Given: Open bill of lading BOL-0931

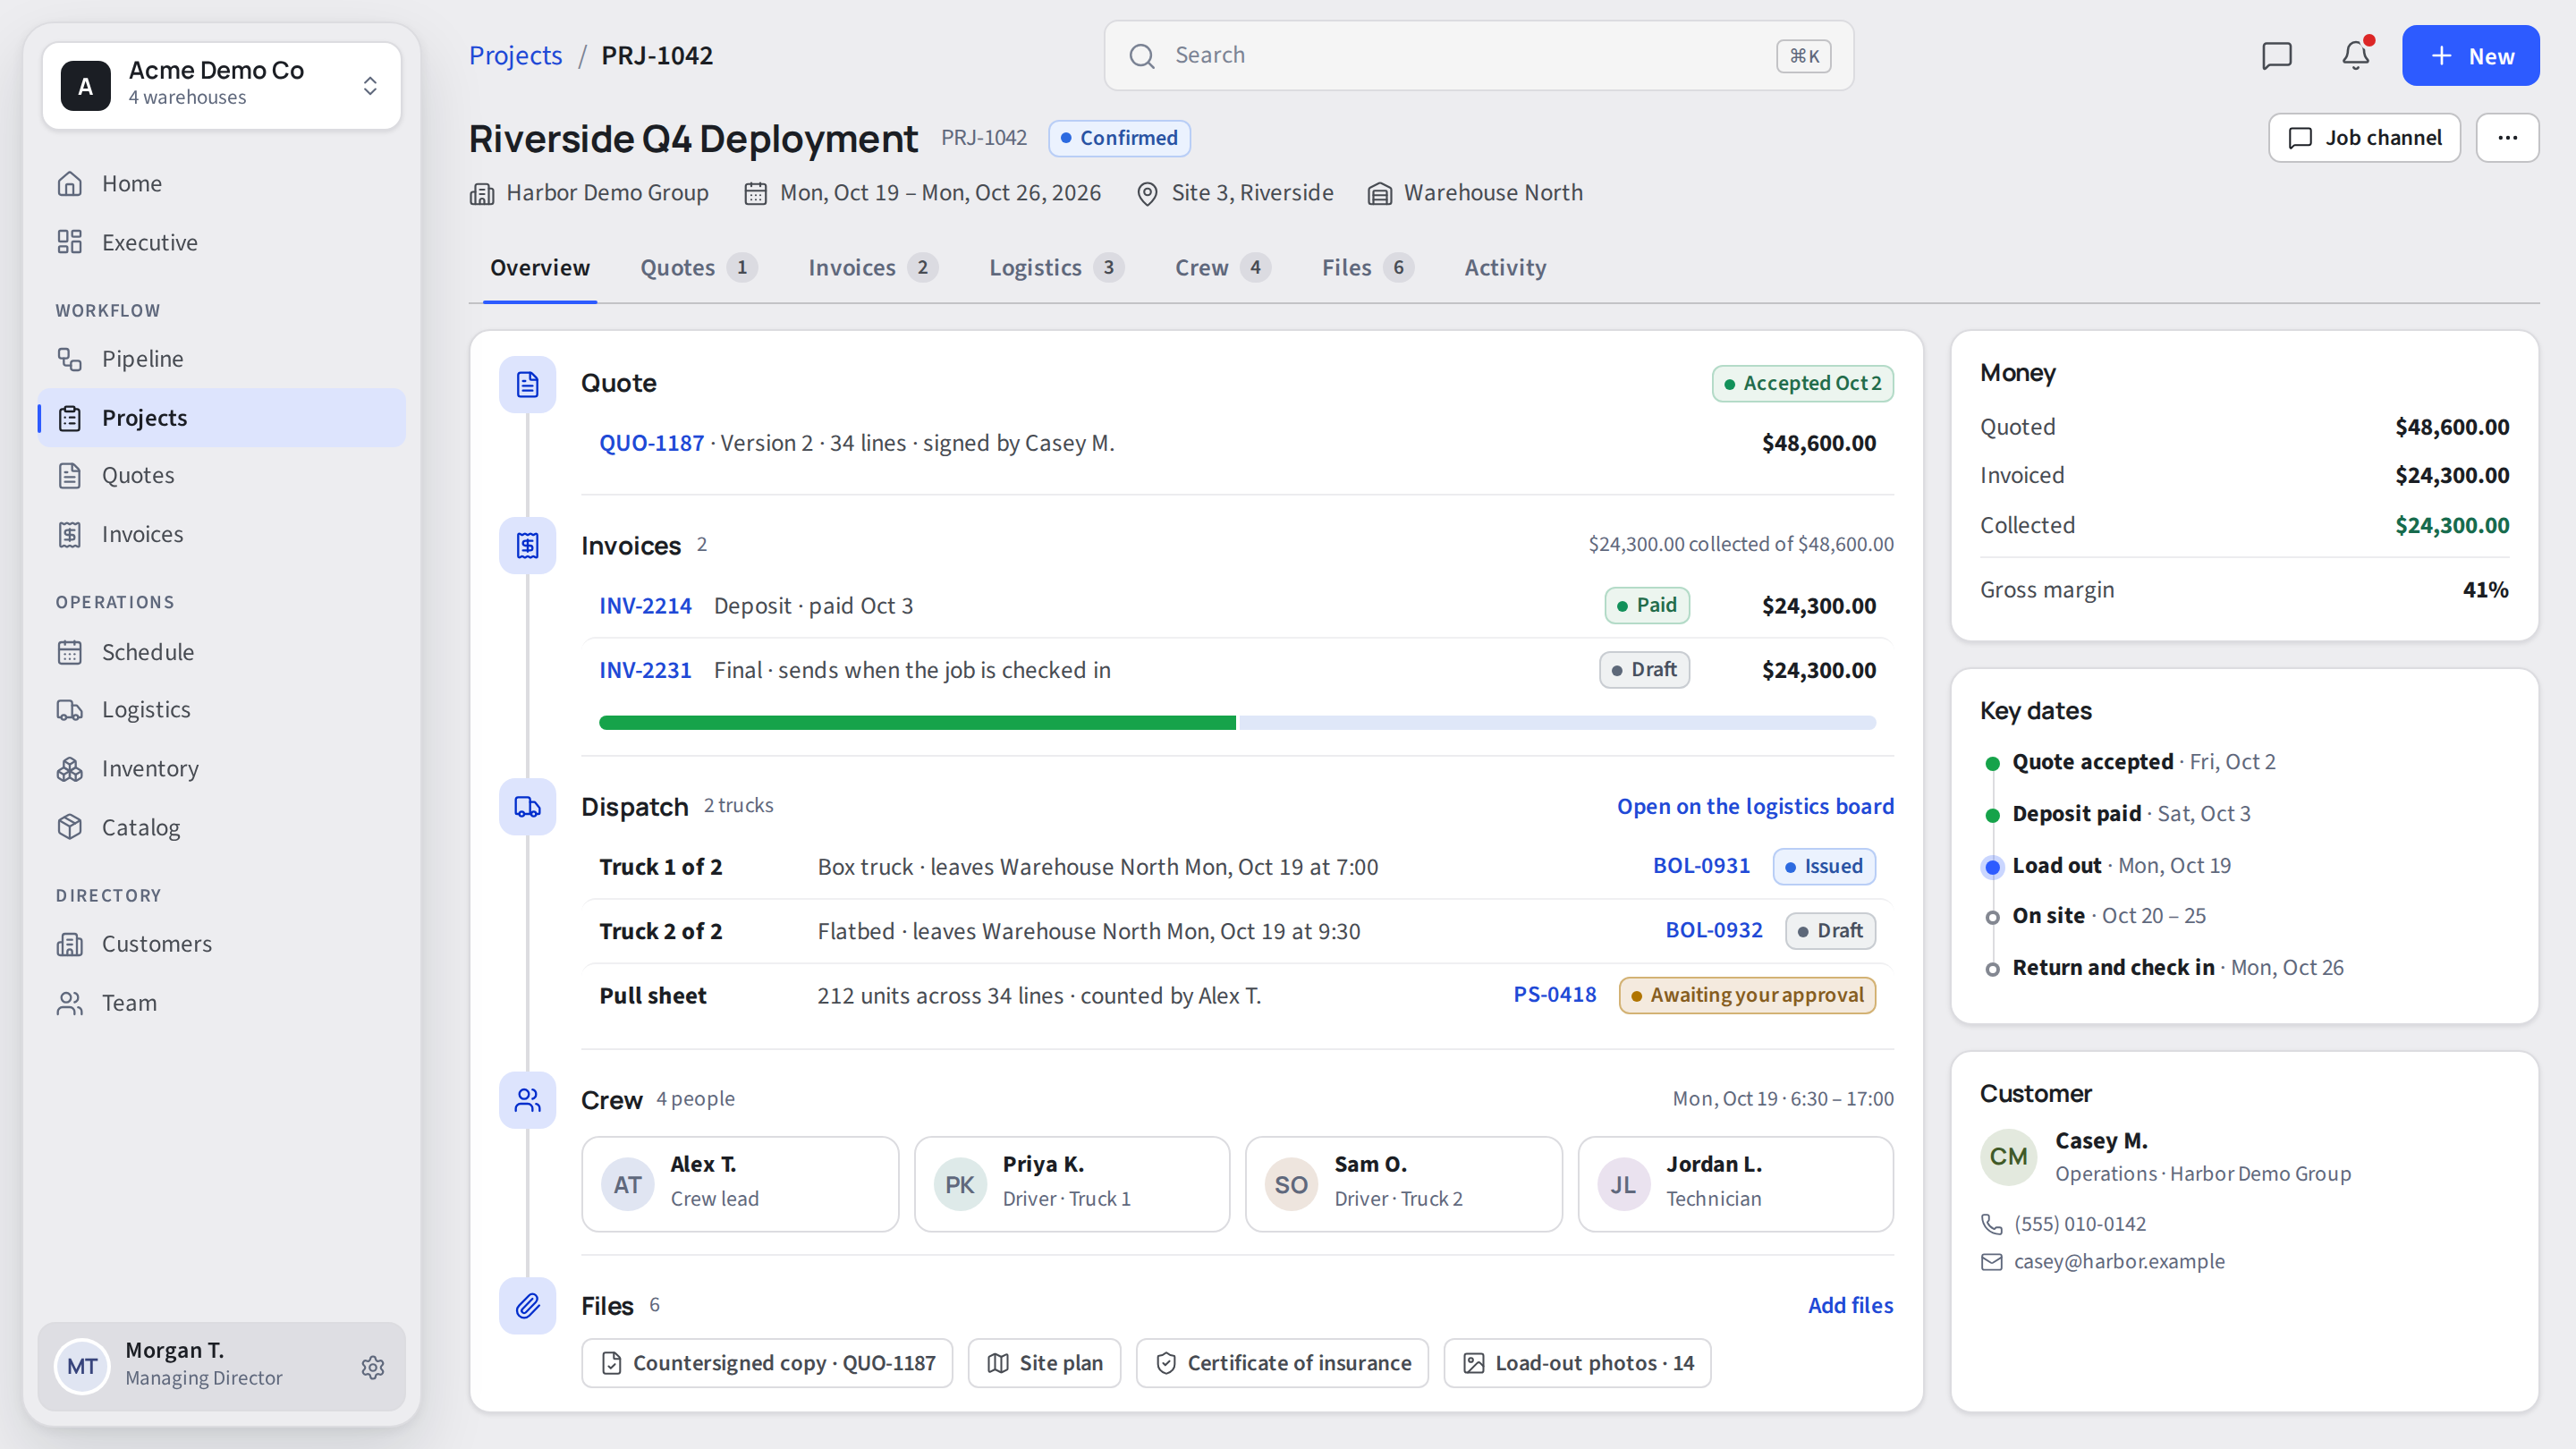Looking at the screenshot, I should 1701,866.
